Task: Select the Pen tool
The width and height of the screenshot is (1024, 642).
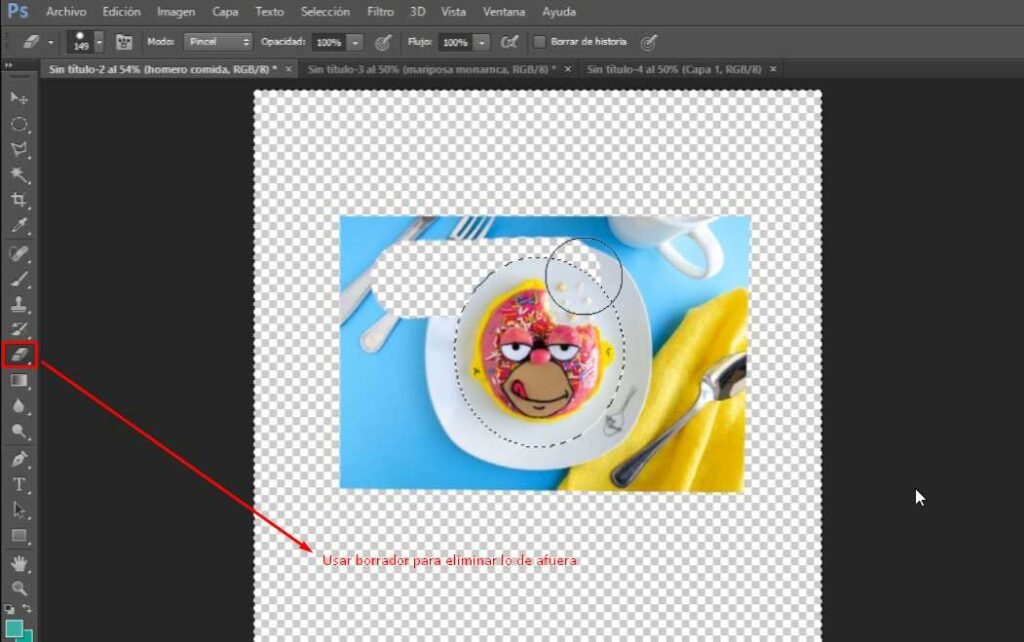Action: [x=19, y=459]
